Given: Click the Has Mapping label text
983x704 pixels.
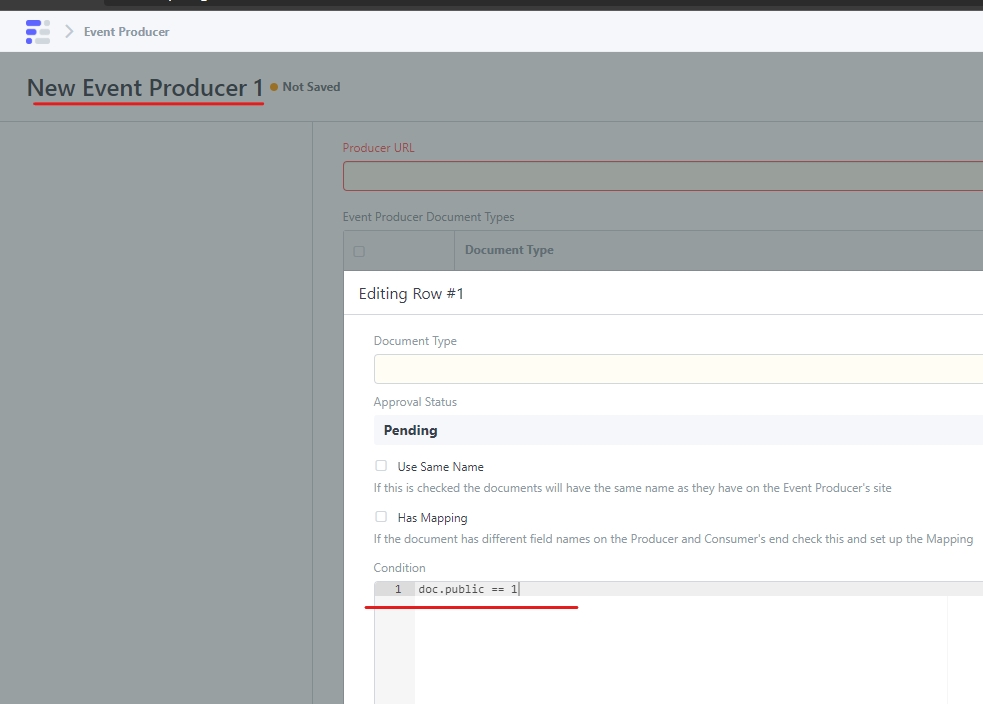Looking at the screenshot, I should (432, 518).
